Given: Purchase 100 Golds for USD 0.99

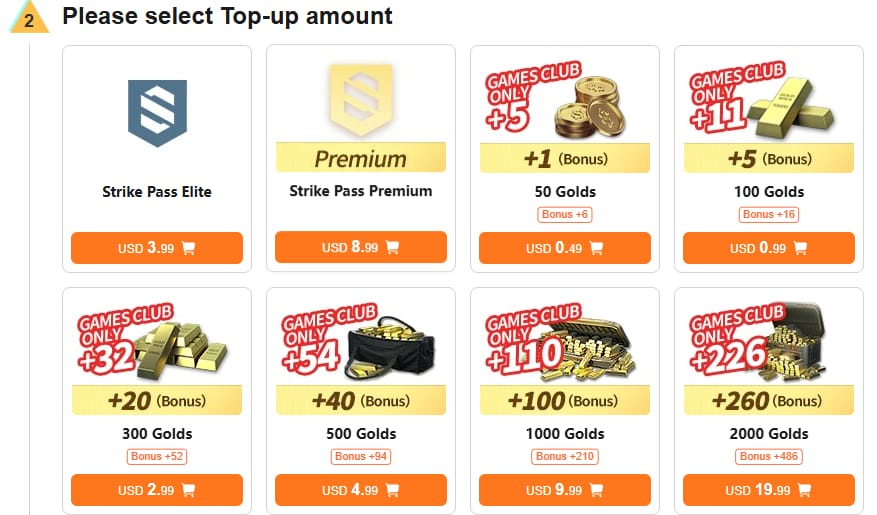Looking at the screenshot, I should pos(769,248).
